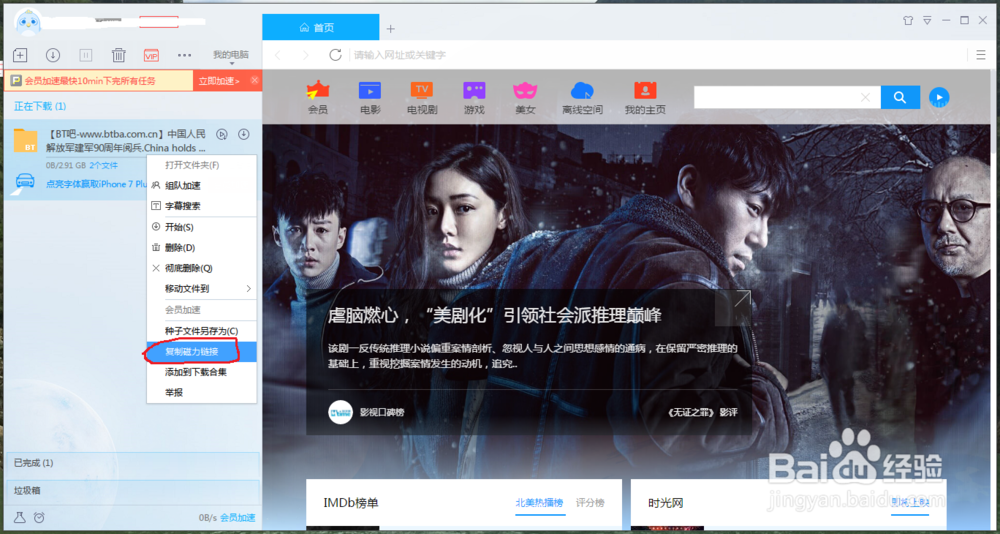Select 会员加速 in context menu
This screenshot has height=534, width=1000.
pyautogui.click(x=182, y=309)
